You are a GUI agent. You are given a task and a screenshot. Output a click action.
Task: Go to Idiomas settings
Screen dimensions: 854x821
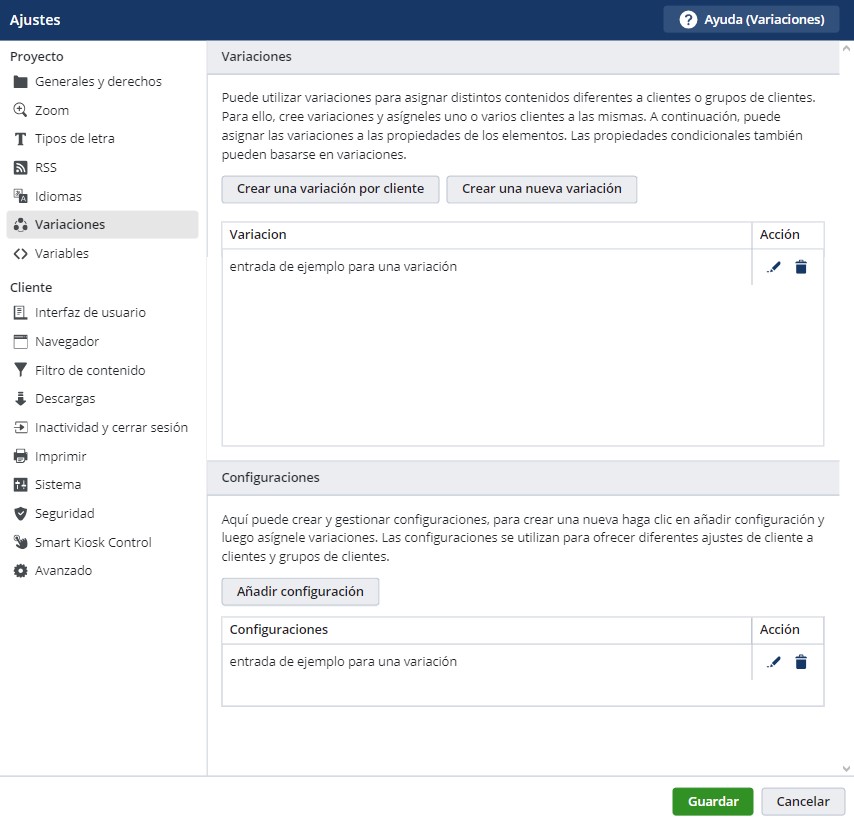(x=58, y=196)
